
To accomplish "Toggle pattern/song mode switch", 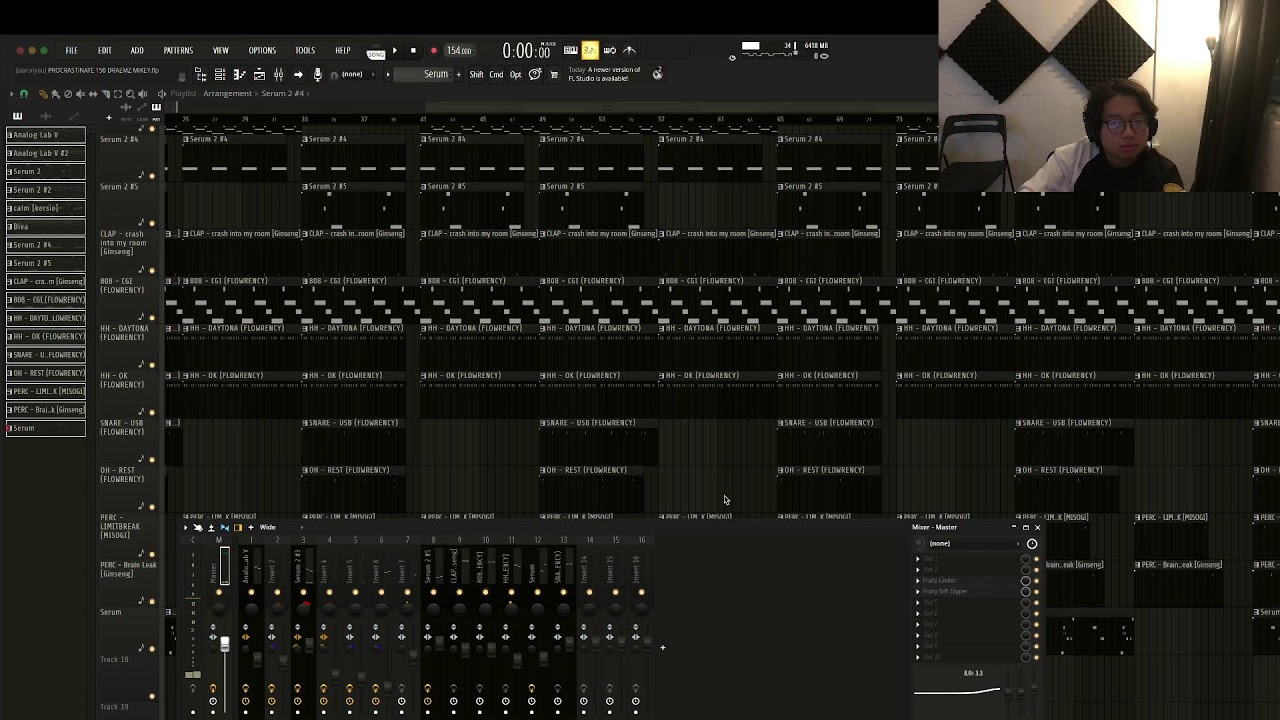I will click(376, 52).
